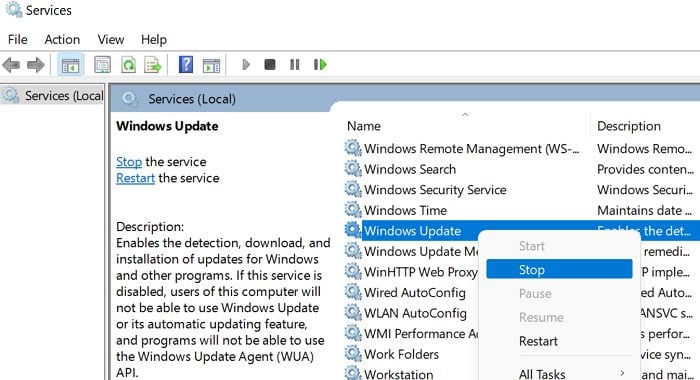This screenshot has width=700, height=380.
Task: Toggle the Show/Hide Console Tree icon
Action: [70, 65]
